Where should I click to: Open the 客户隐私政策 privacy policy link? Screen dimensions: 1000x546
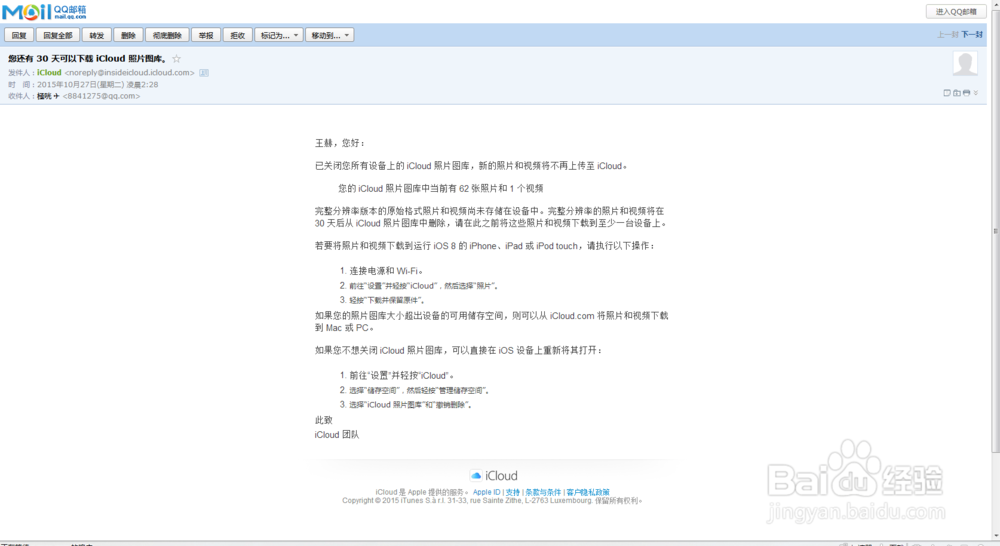tap(588, 492)
